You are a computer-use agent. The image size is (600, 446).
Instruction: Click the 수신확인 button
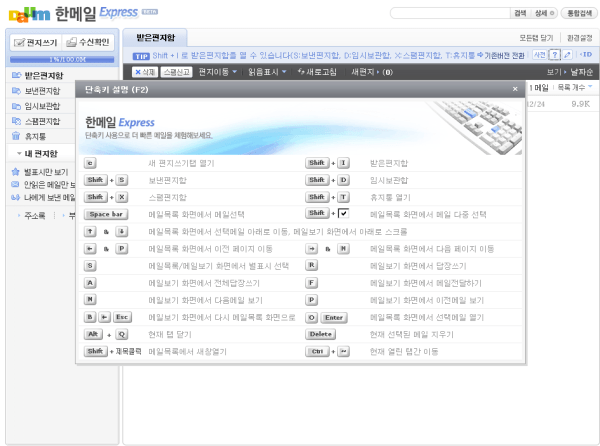coord(88,42)
